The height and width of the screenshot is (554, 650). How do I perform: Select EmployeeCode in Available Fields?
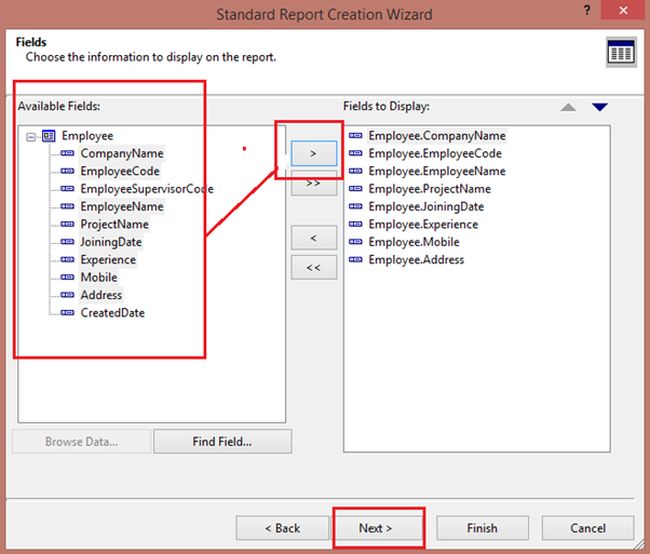pyautogui.click(x=120, y=171)
